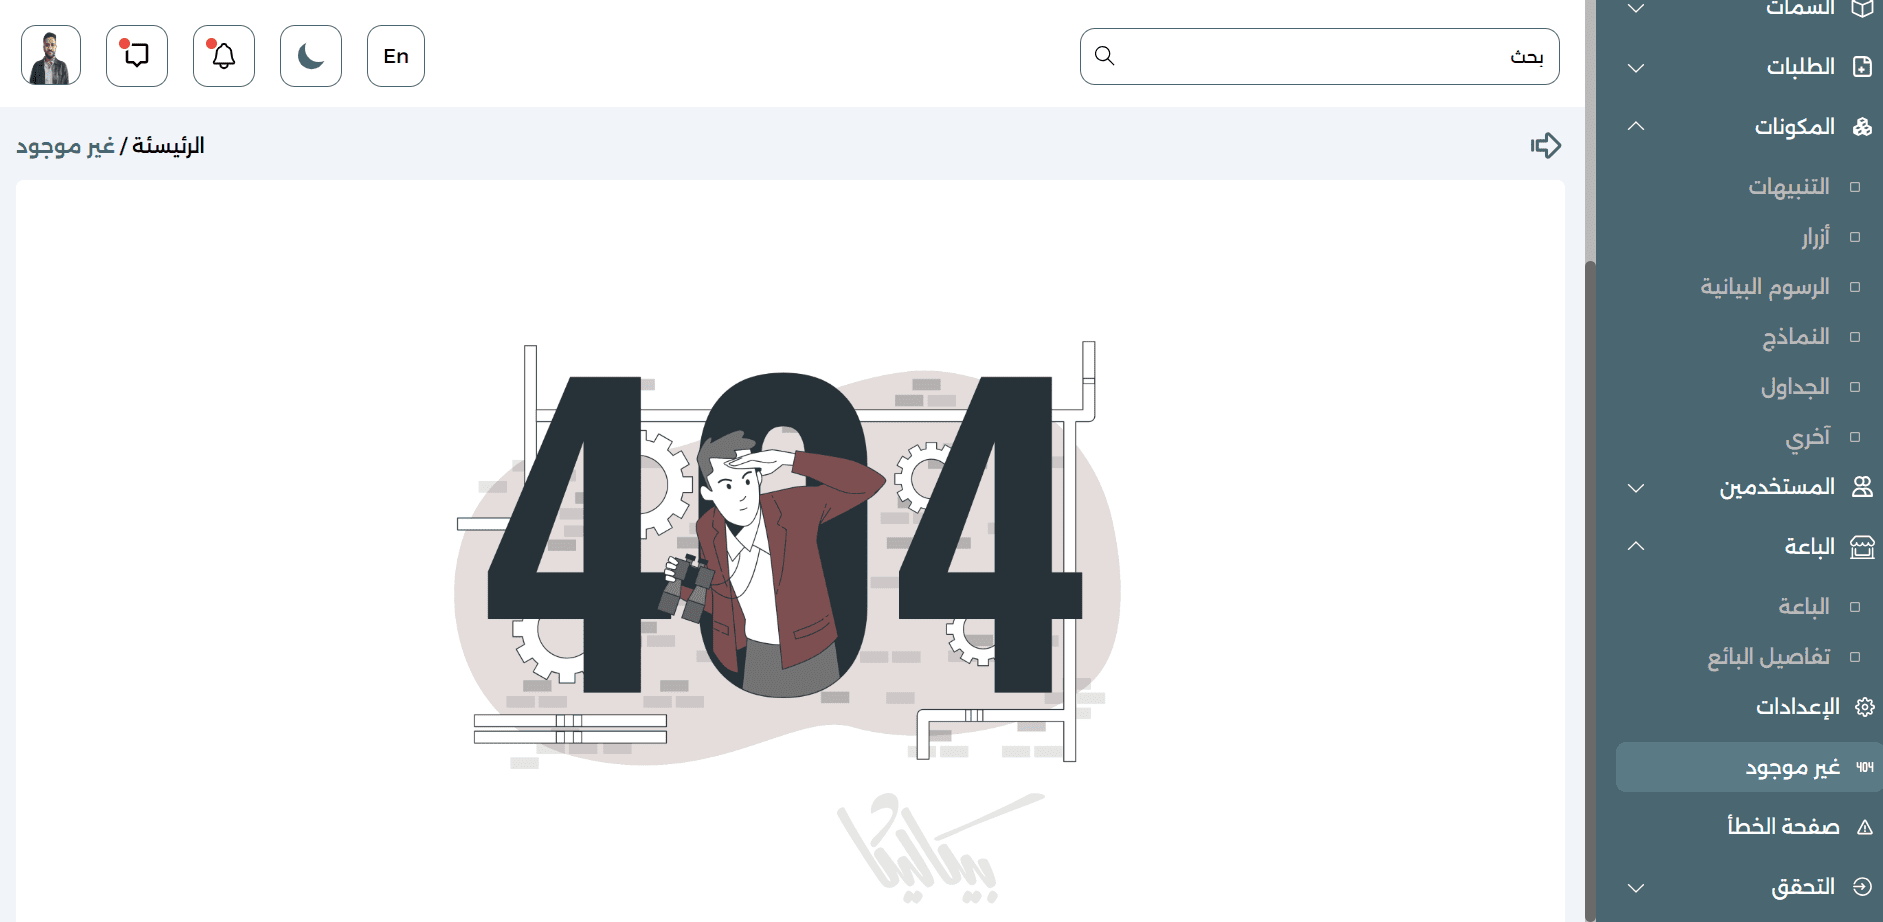Open the chat messages icon
This screenshot has width=1883, height=922.
click(137, 56)
